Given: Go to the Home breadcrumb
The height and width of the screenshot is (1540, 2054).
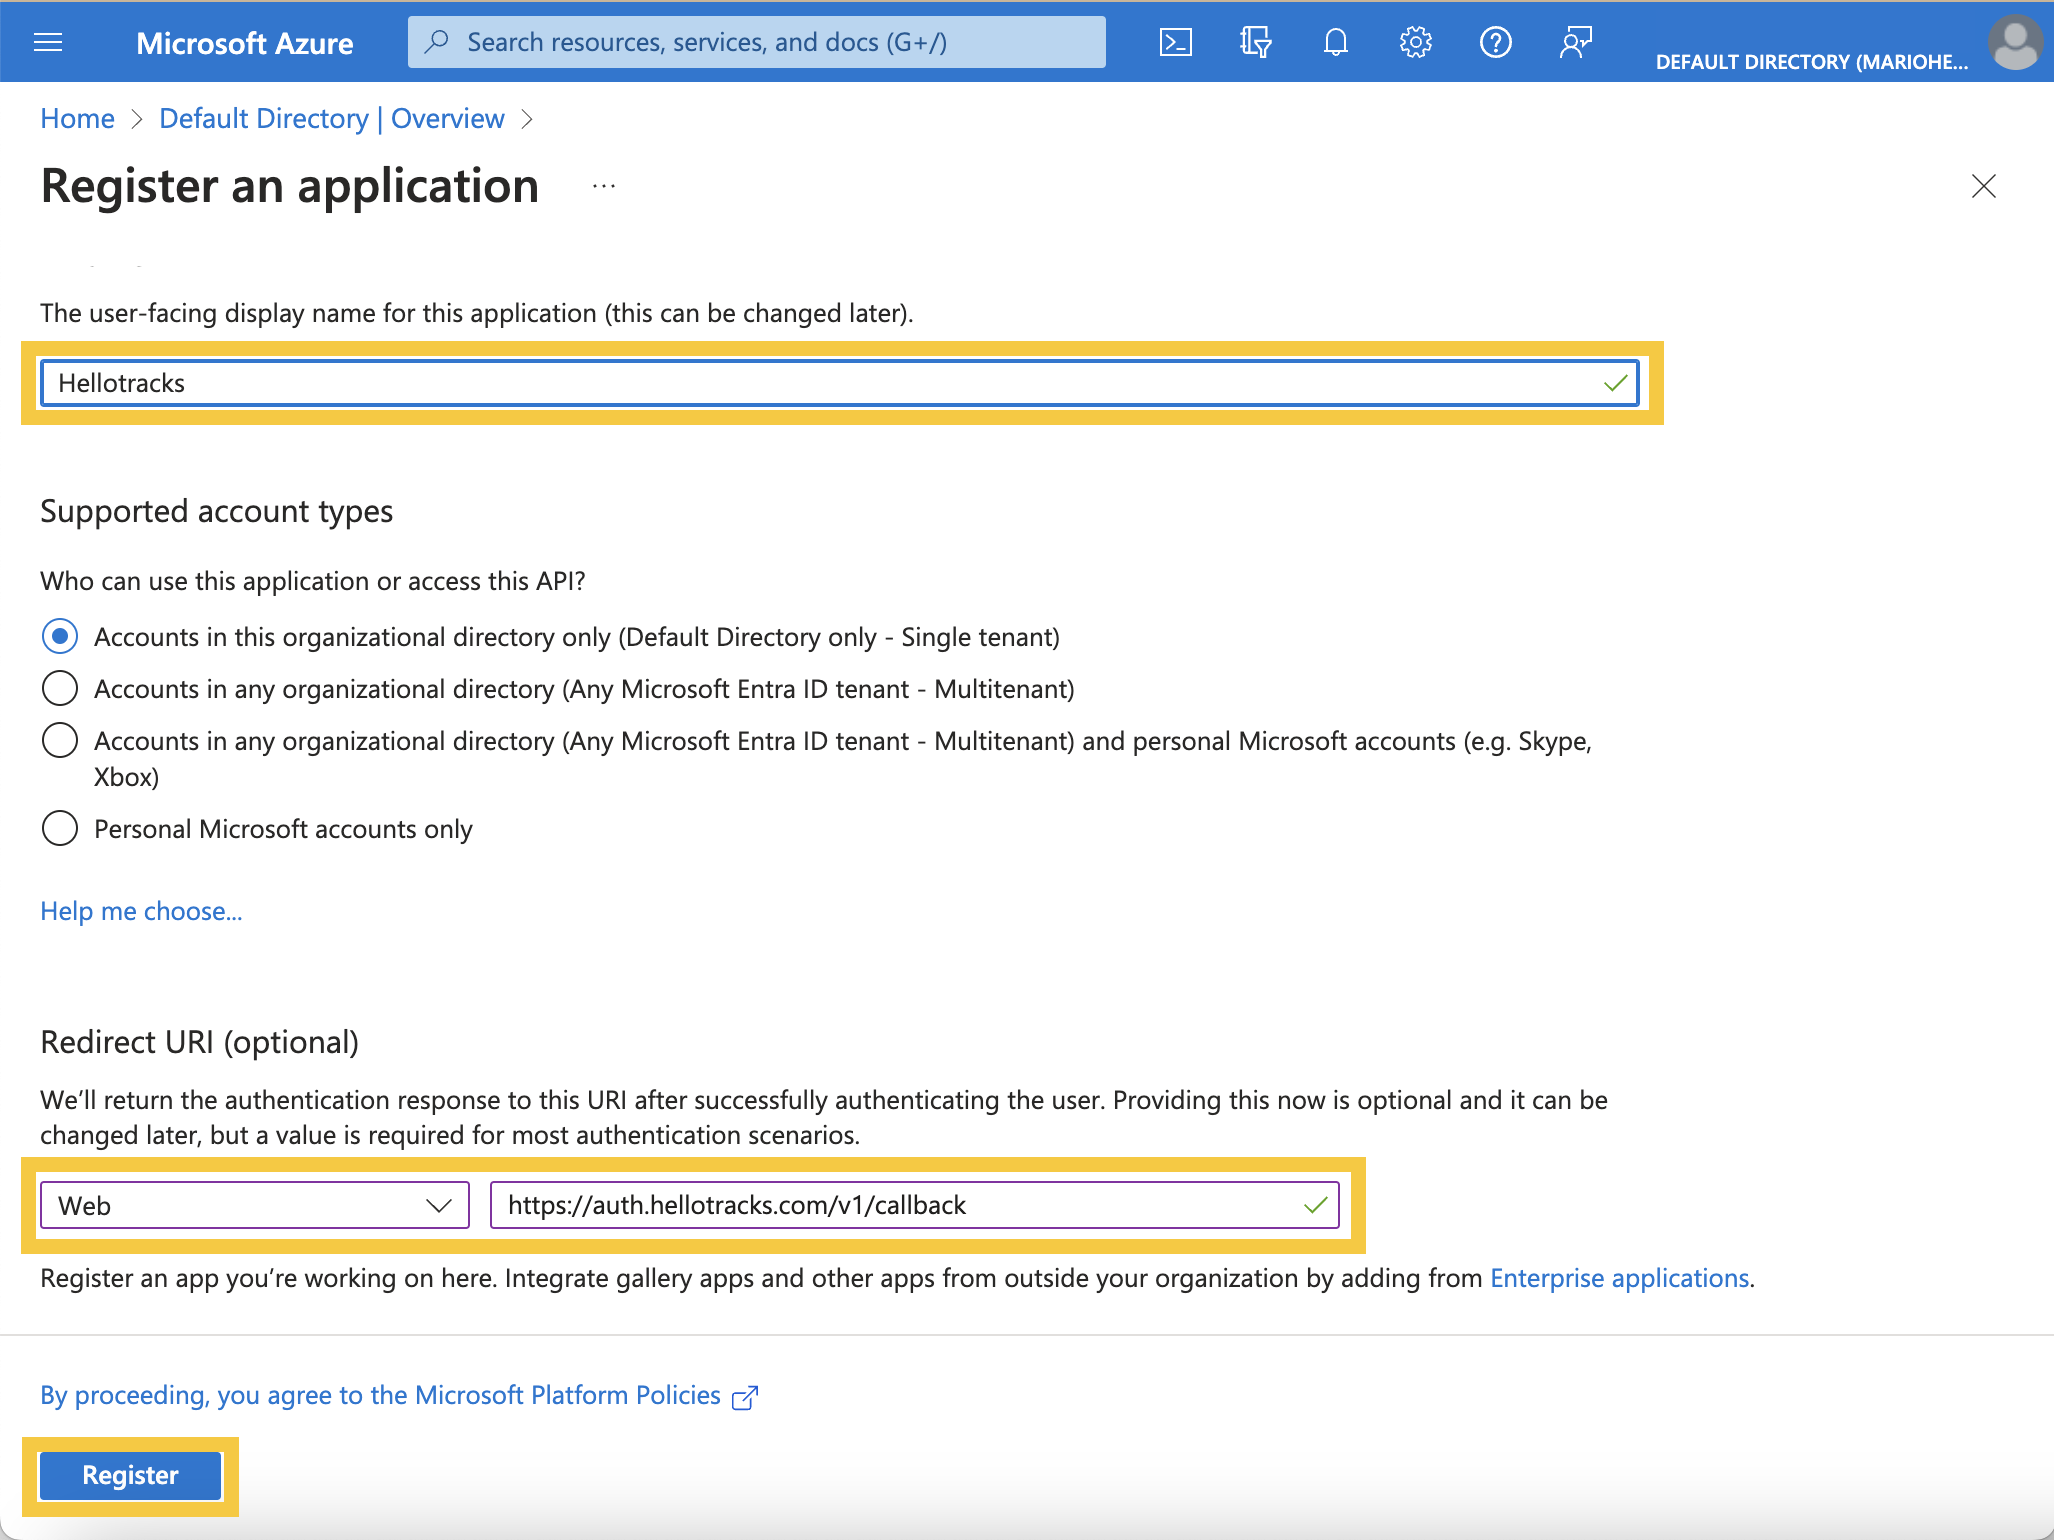Looking at the screenshot, I should [x=77, y=118].
